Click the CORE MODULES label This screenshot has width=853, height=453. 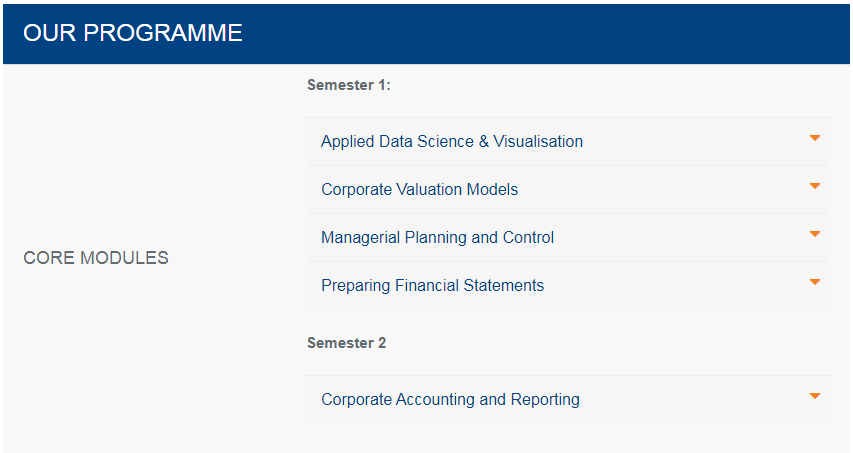pyautogui.click(x=96, y=258)
